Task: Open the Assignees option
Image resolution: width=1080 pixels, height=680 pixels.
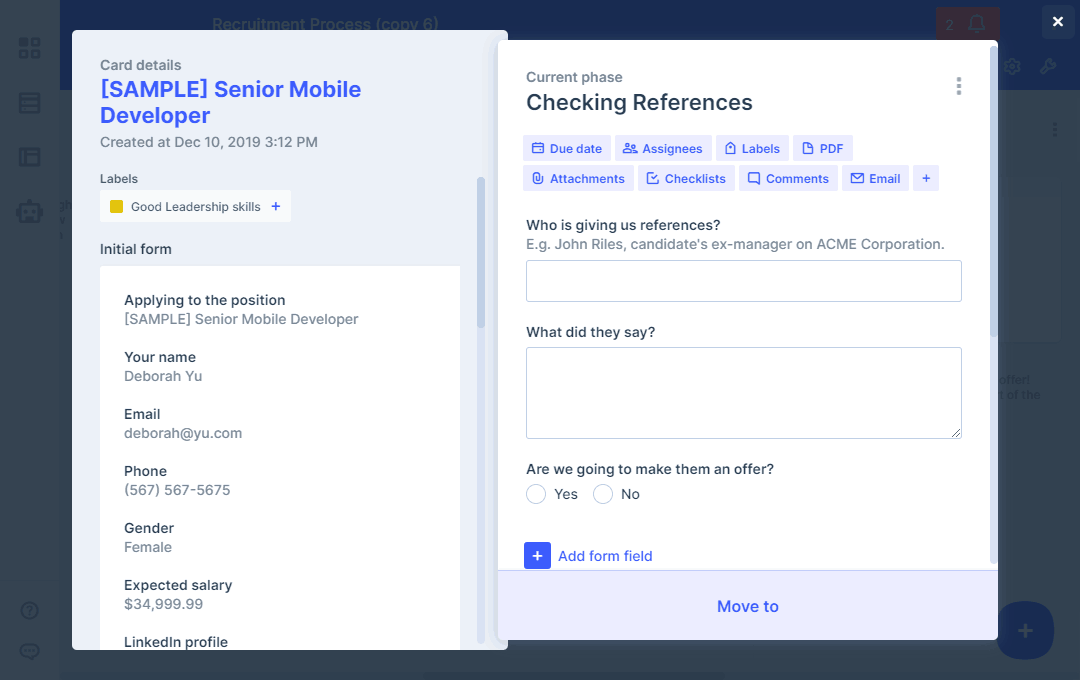Action: click(662, 149)
